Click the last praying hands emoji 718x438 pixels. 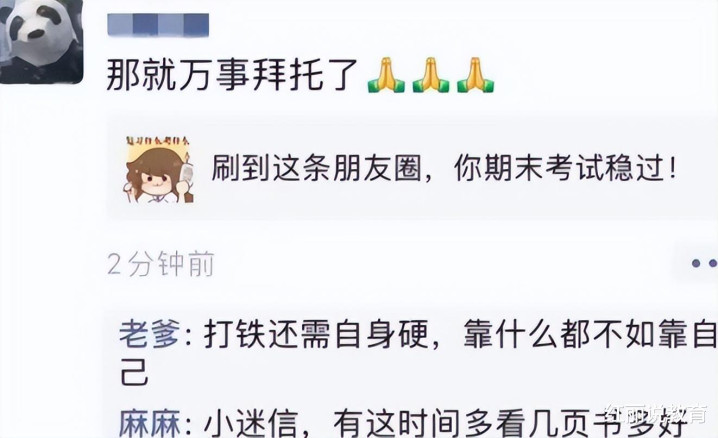point(475,75)
